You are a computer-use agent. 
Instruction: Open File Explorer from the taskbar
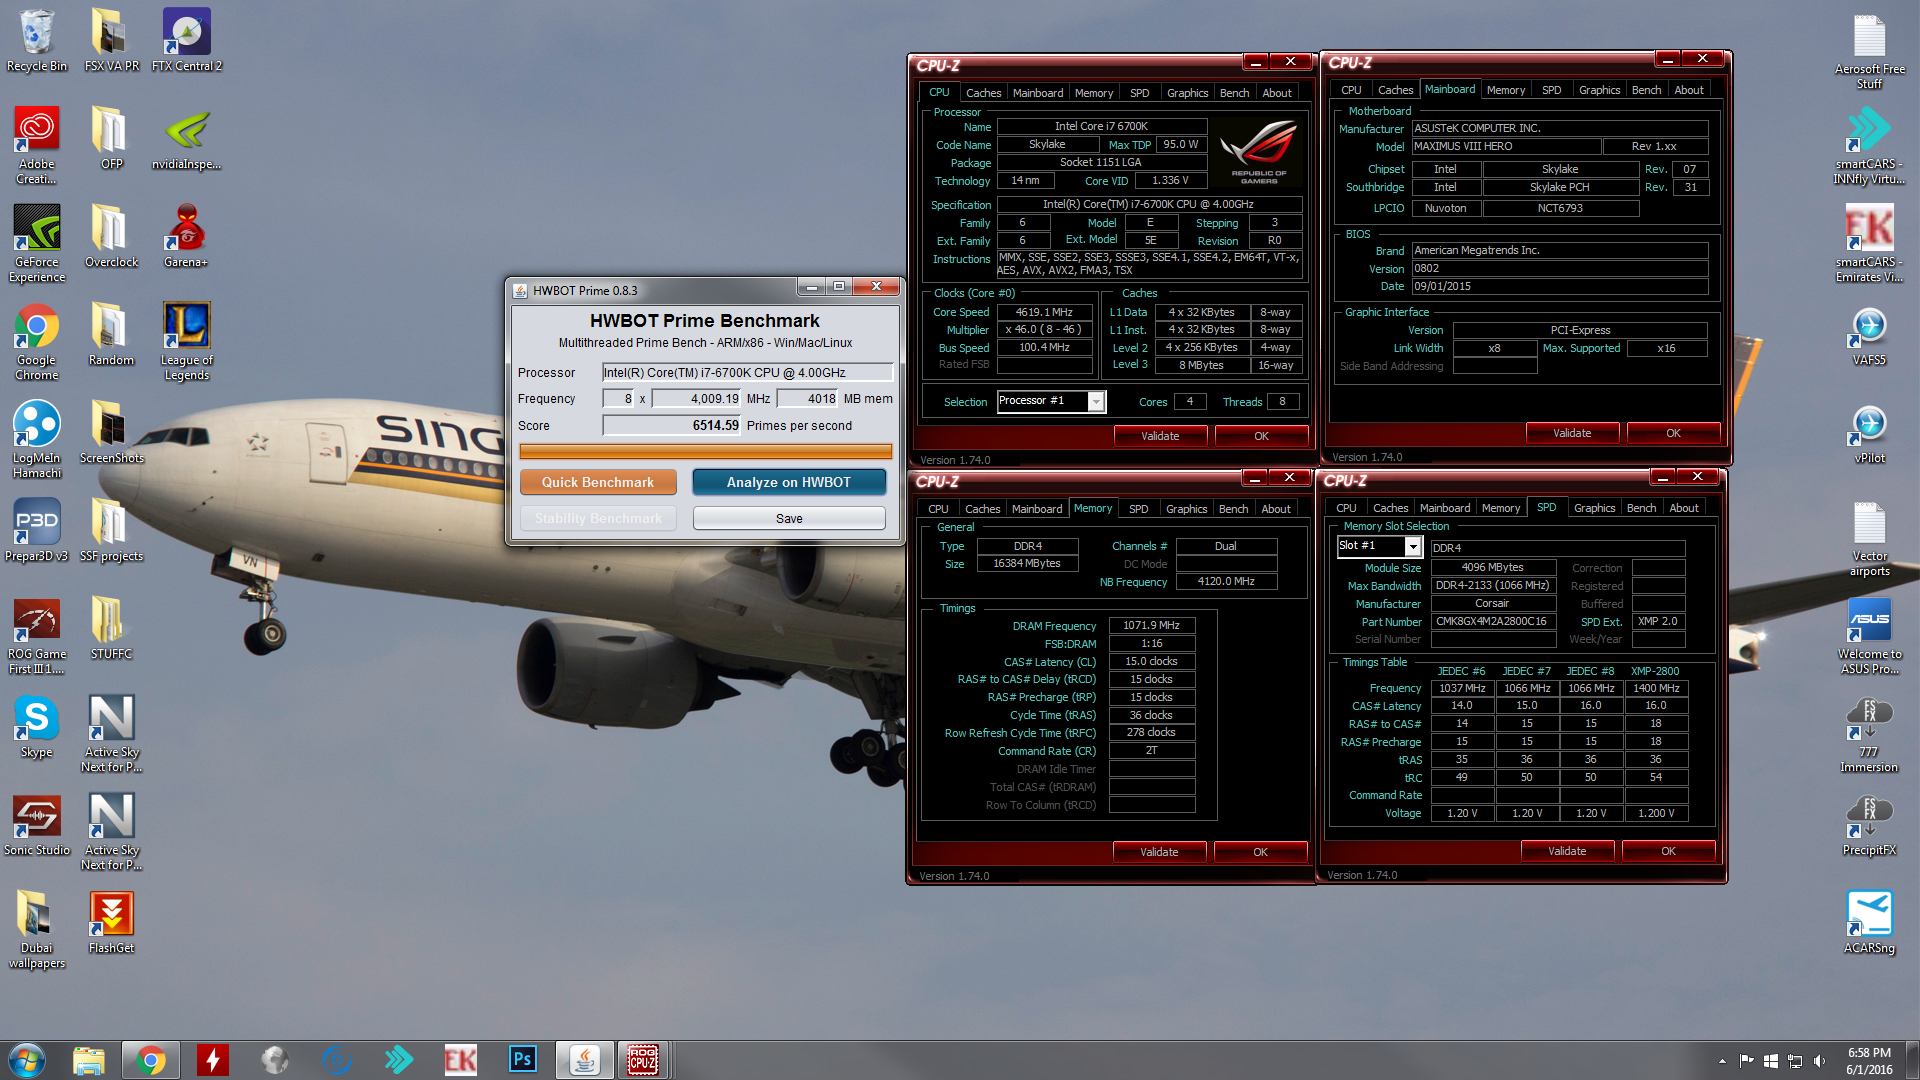[x=89, y=1060]
